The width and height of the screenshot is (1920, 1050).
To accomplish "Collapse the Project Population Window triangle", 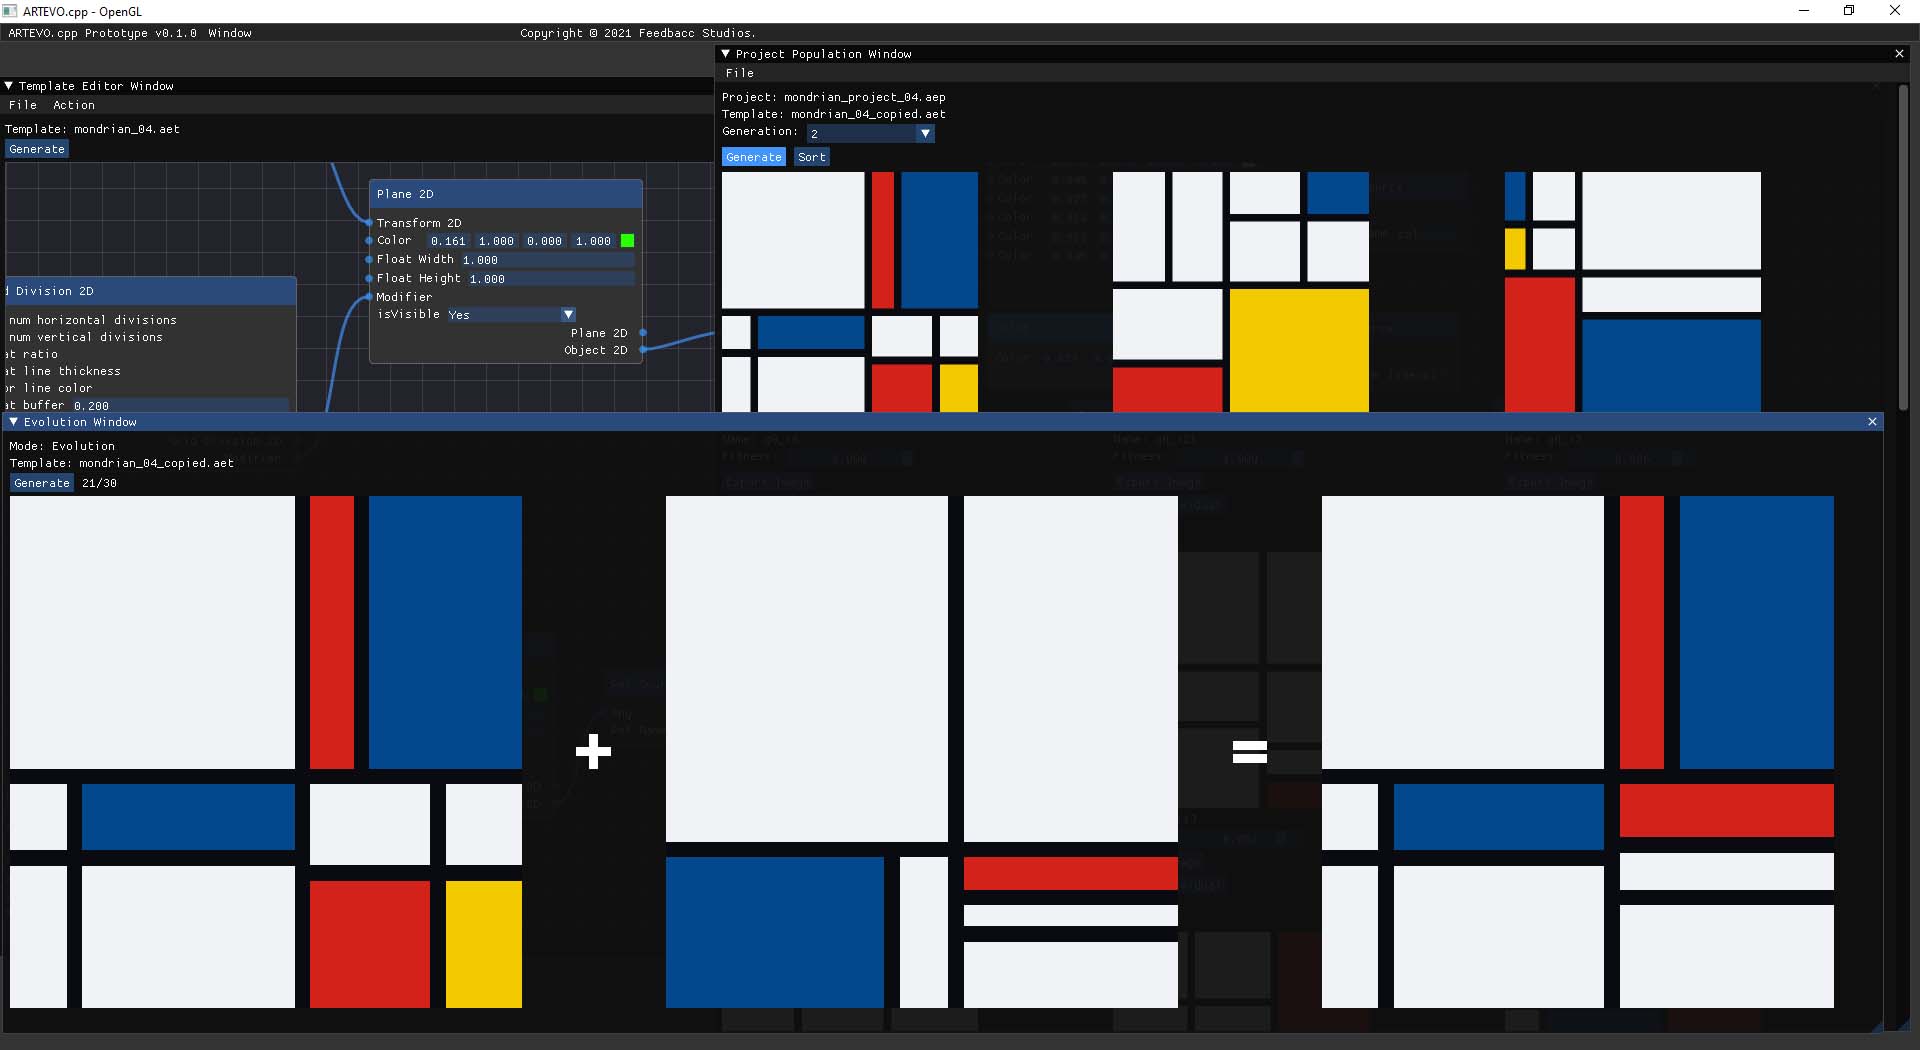I will pyautogui.click(x=726, y=54).
